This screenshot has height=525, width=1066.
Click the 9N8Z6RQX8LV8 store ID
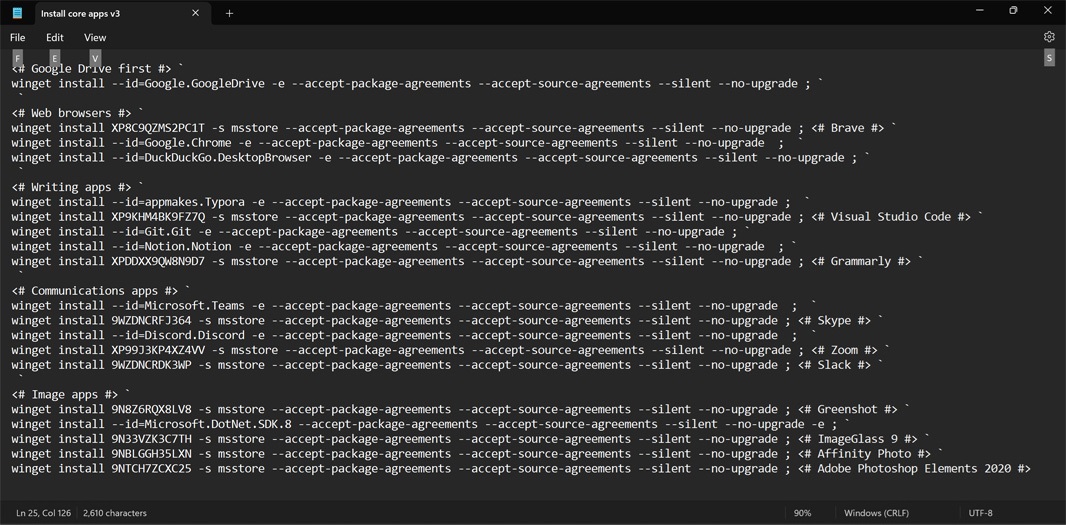pyautogui.click(x=152, y=409)
